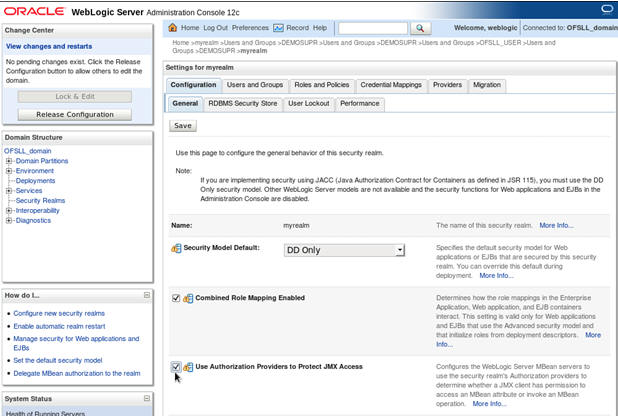Open the Migration tab
Image resolution: width=618 pixels, height=416 pixels.
click(x=487, y=85)
